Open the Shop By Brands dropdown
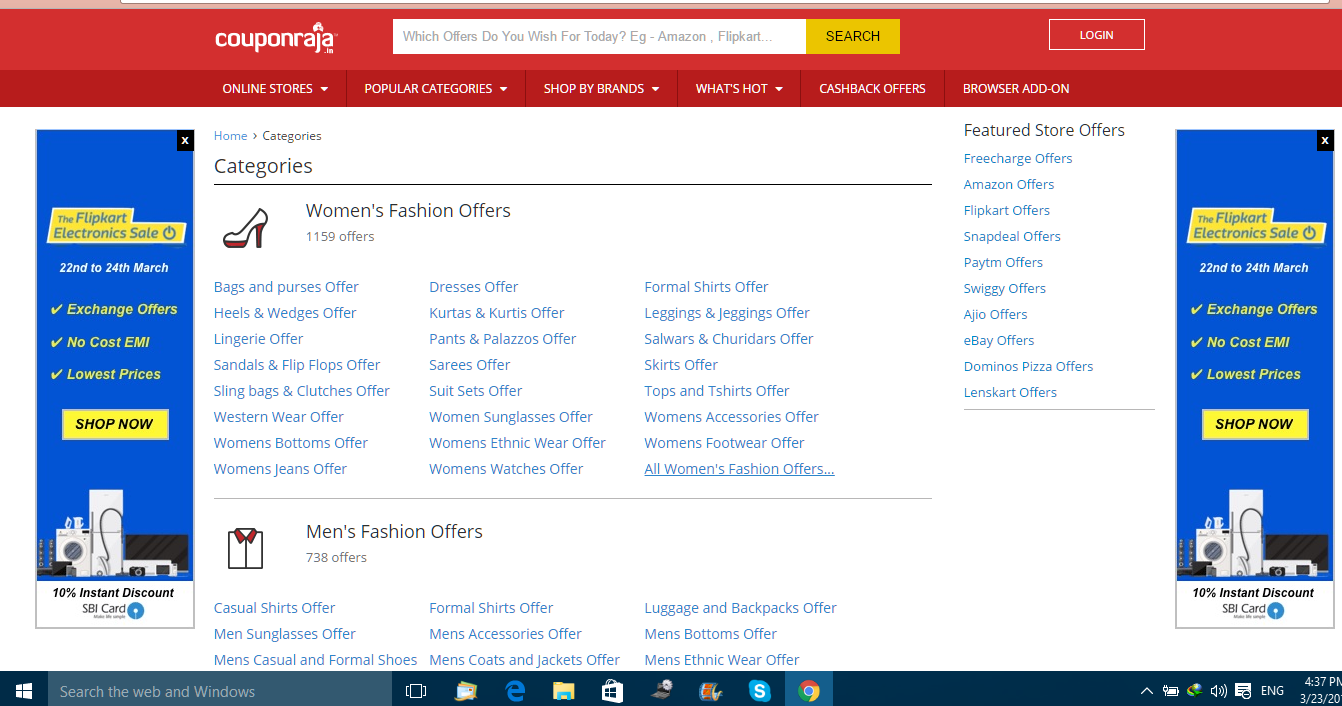Viewport: 1342px width, 706px height. [601, 89]
